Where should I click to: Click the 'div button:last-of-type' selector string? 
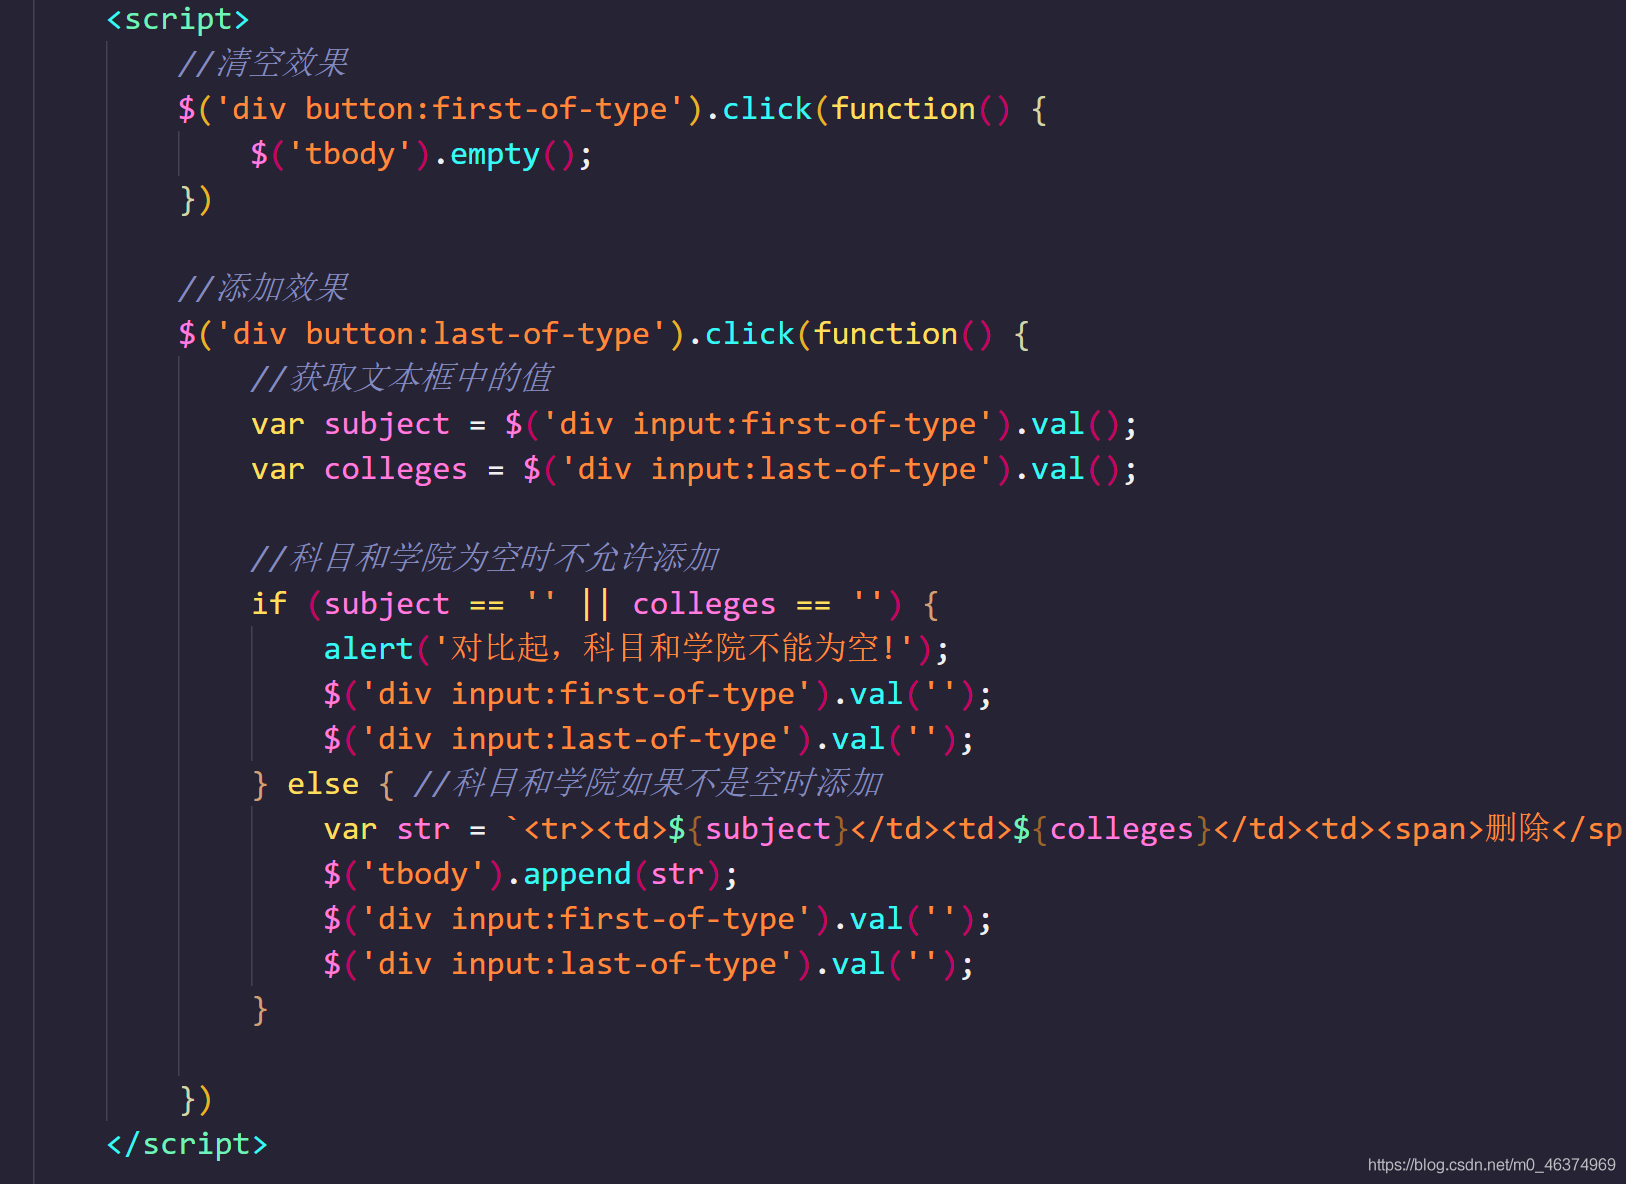(x=441, y=334)
